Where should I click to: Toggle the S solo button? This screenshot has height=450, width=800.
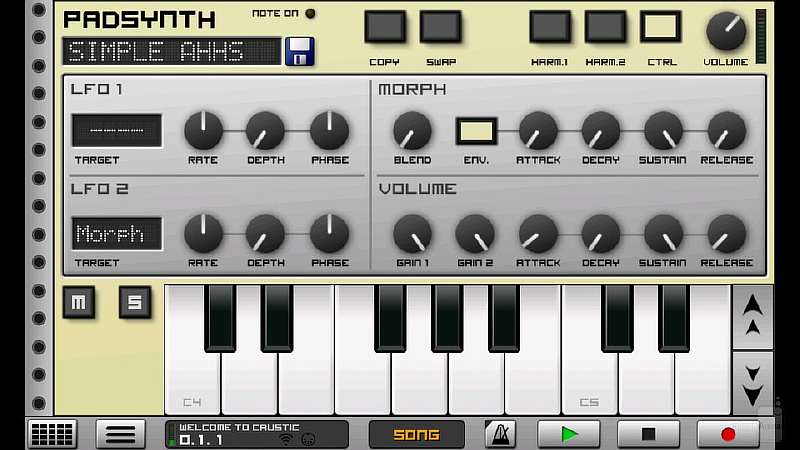coord(135,302)
